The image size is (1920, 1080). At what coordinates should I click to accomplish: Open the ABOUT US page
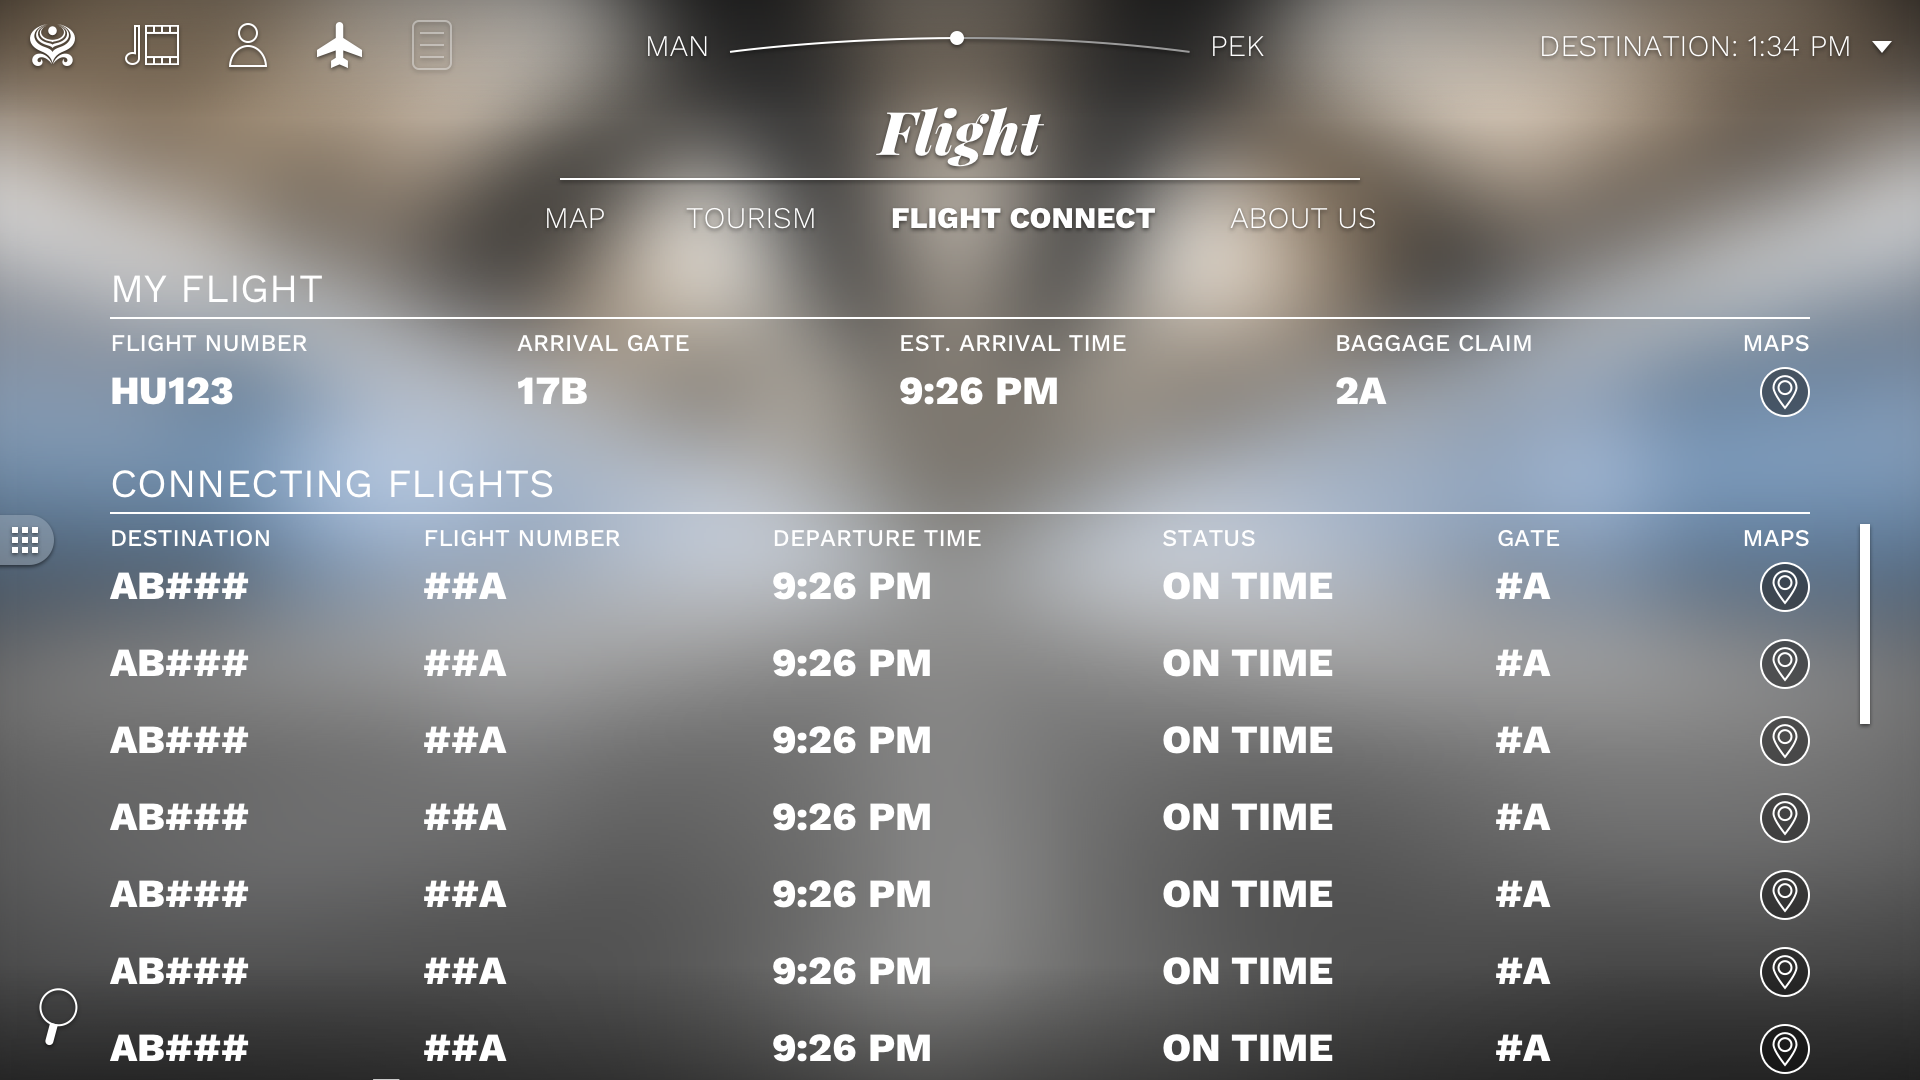[x=1303, y=218]
